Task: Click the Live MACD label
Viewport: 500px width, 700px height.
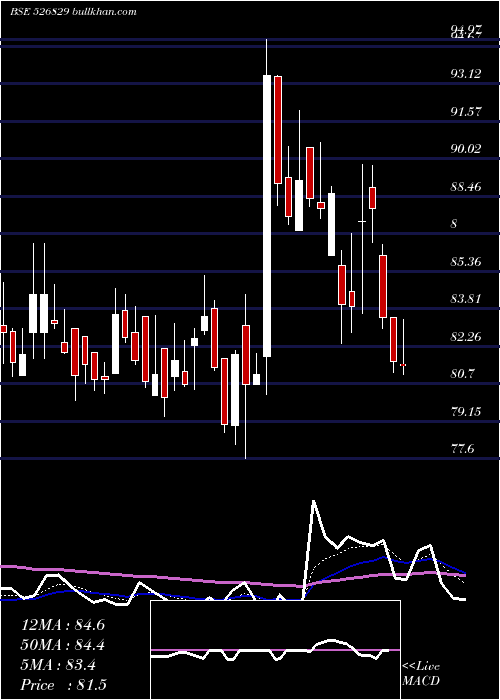Action: click(421, 673)
